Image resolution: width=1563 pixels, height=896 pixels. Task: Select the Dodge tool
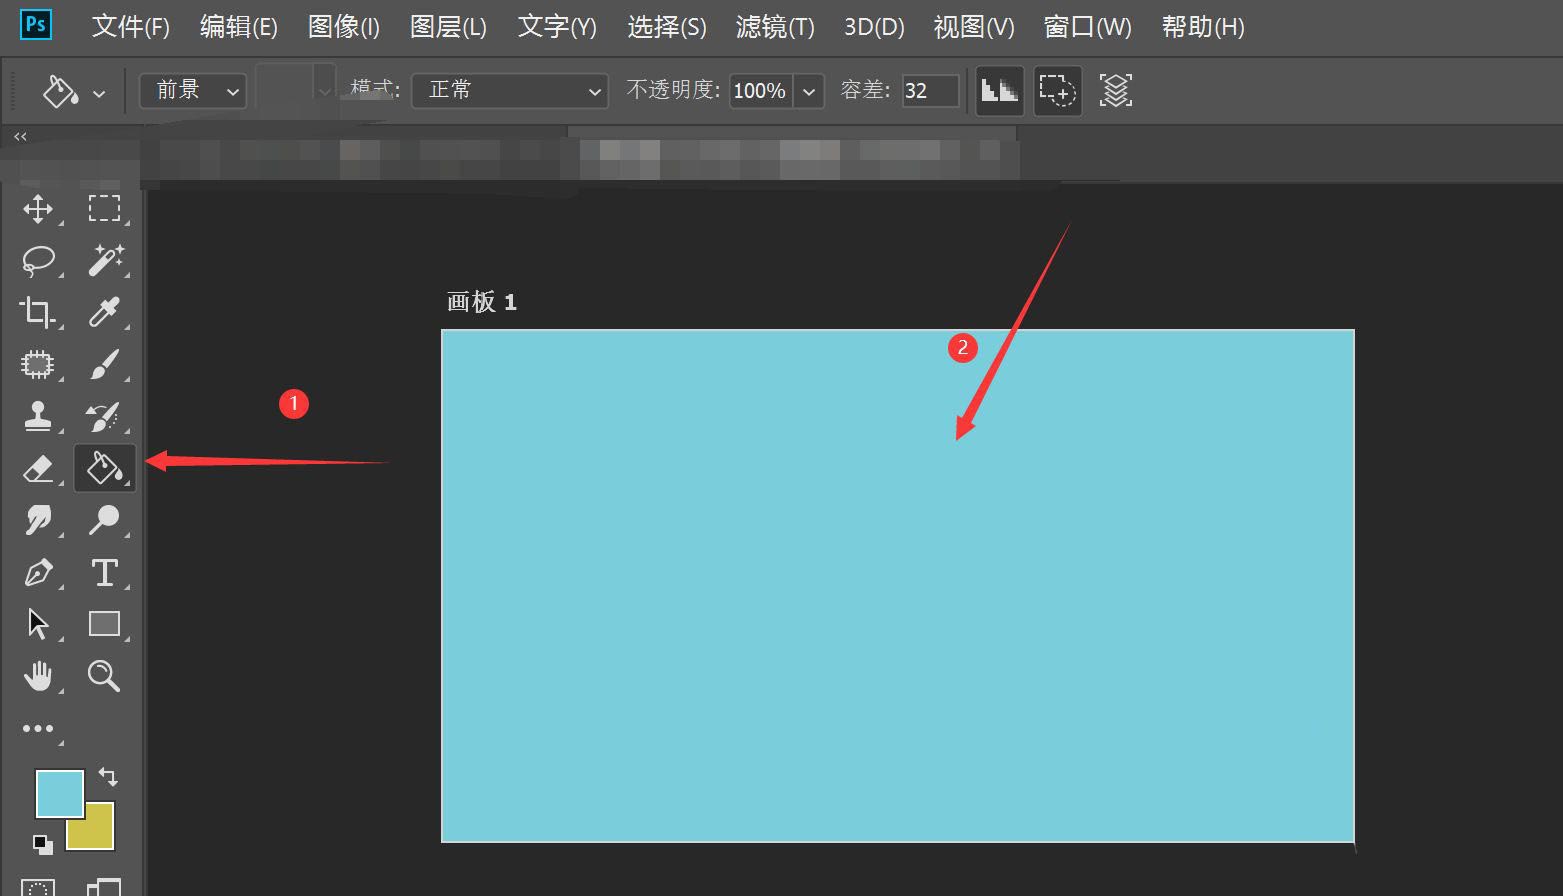(x=104, y=520)
